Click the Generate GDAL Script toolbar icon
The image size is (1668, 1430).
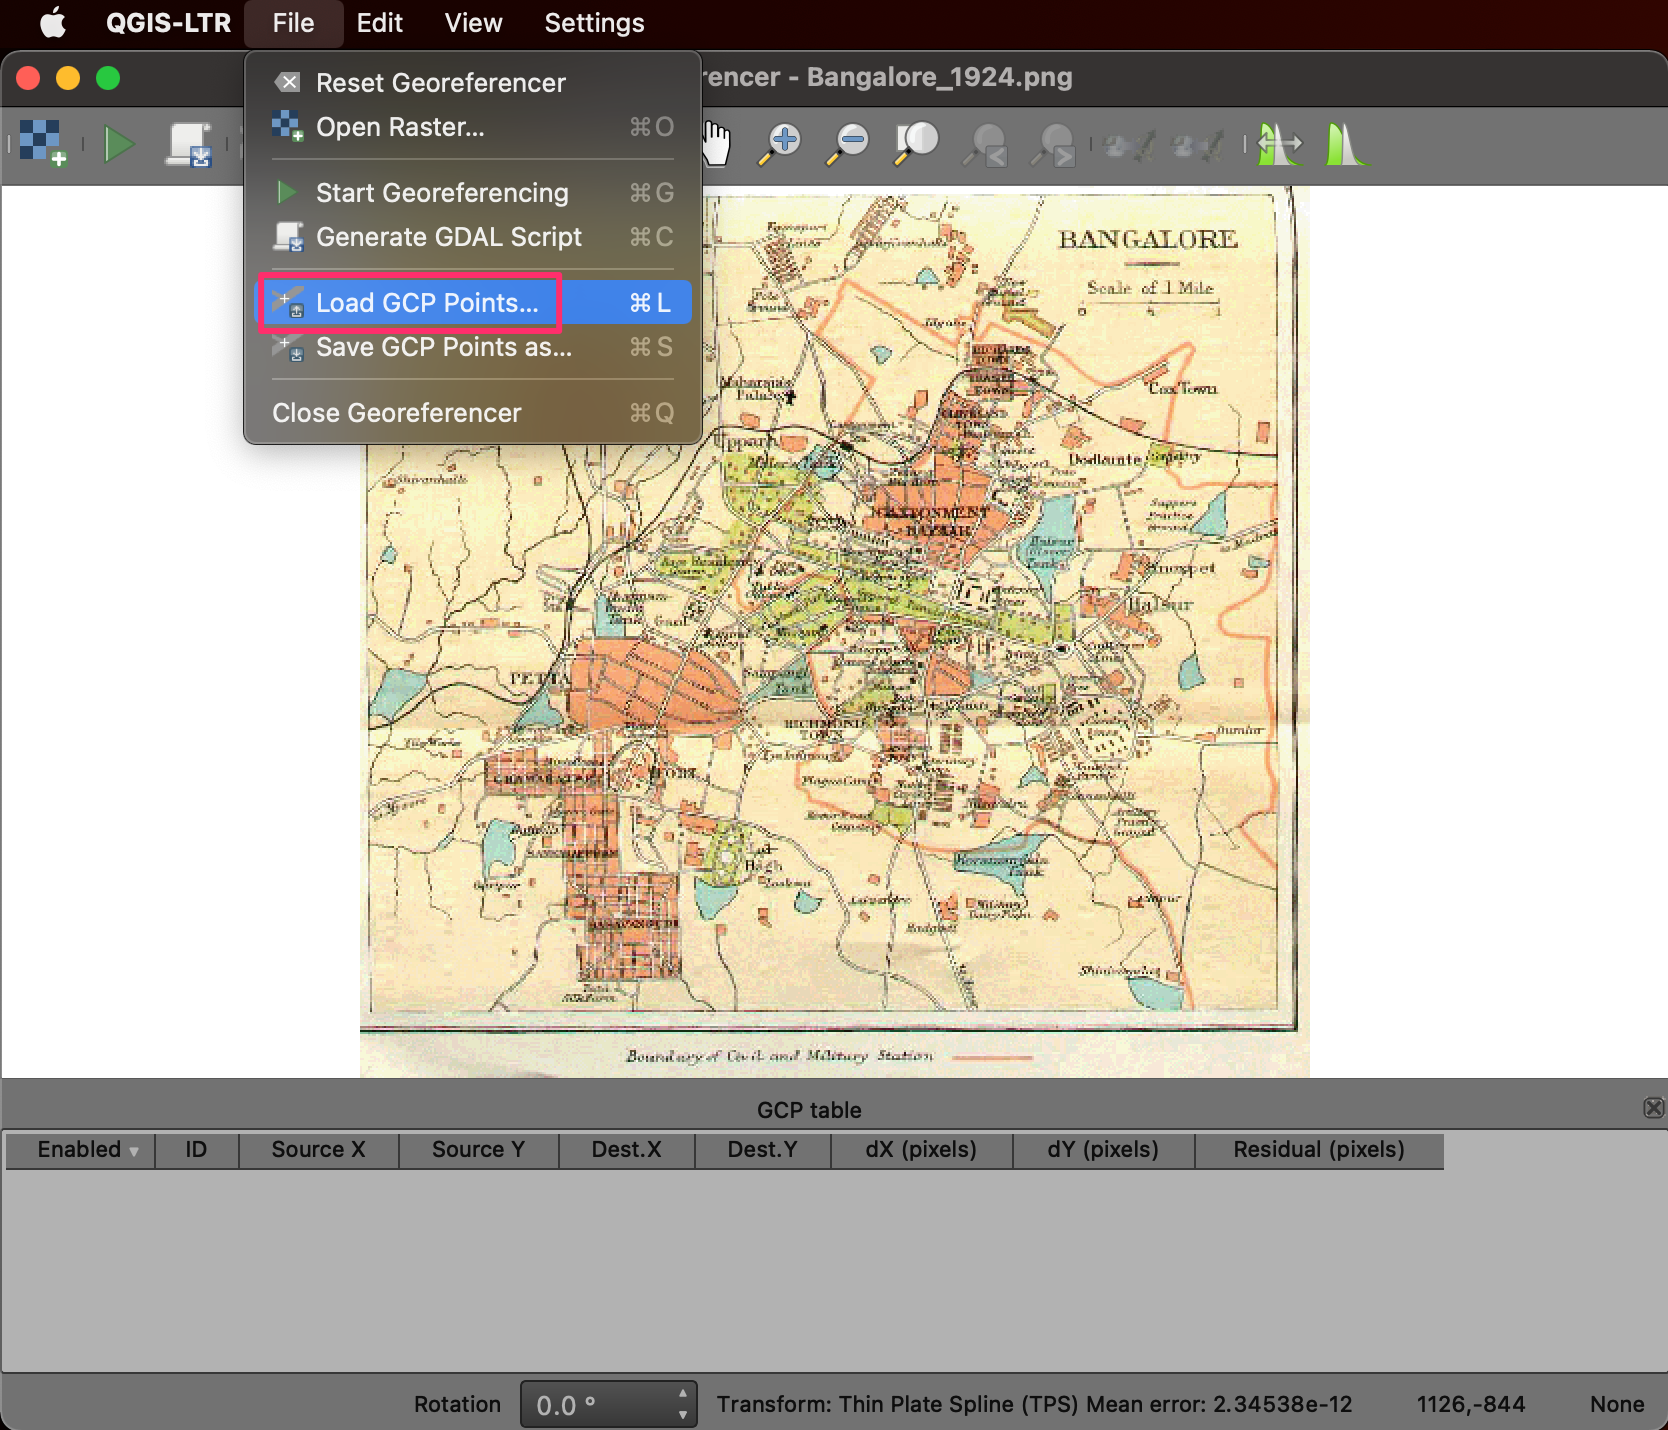pyautogui.click(x=189, y=144)
